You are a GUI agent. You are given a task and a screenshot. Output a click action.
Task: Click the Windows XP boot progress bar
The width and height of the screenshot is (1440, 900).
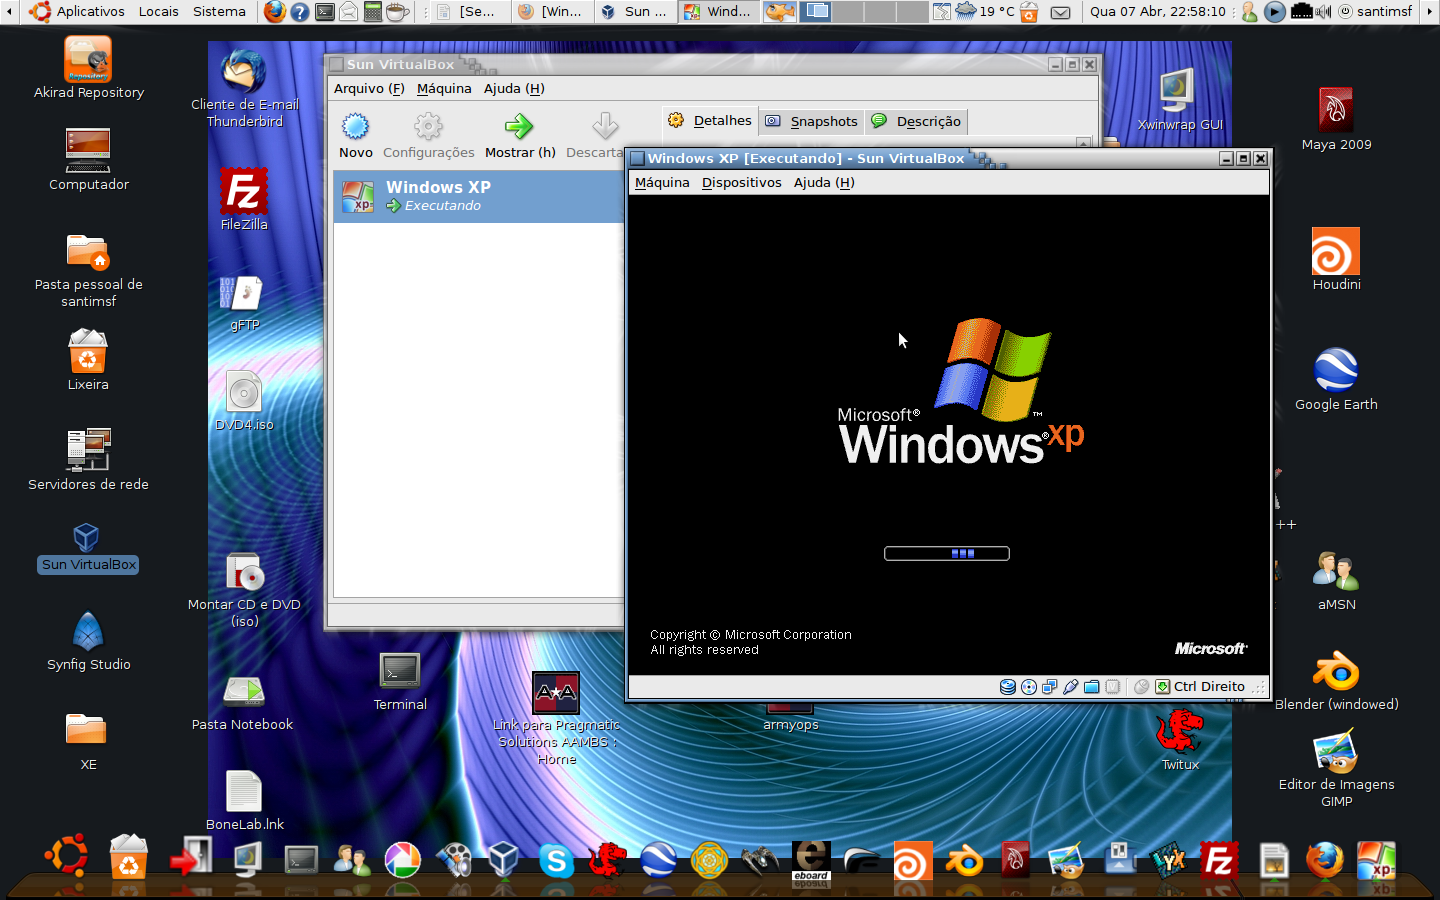click(946, 554)
